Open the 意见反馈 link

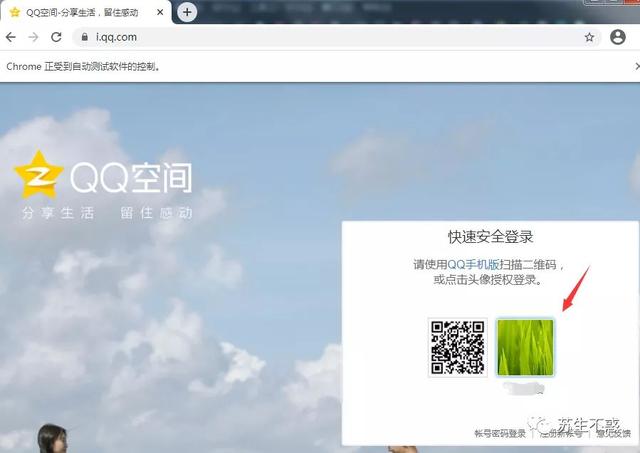coord(613,433)
